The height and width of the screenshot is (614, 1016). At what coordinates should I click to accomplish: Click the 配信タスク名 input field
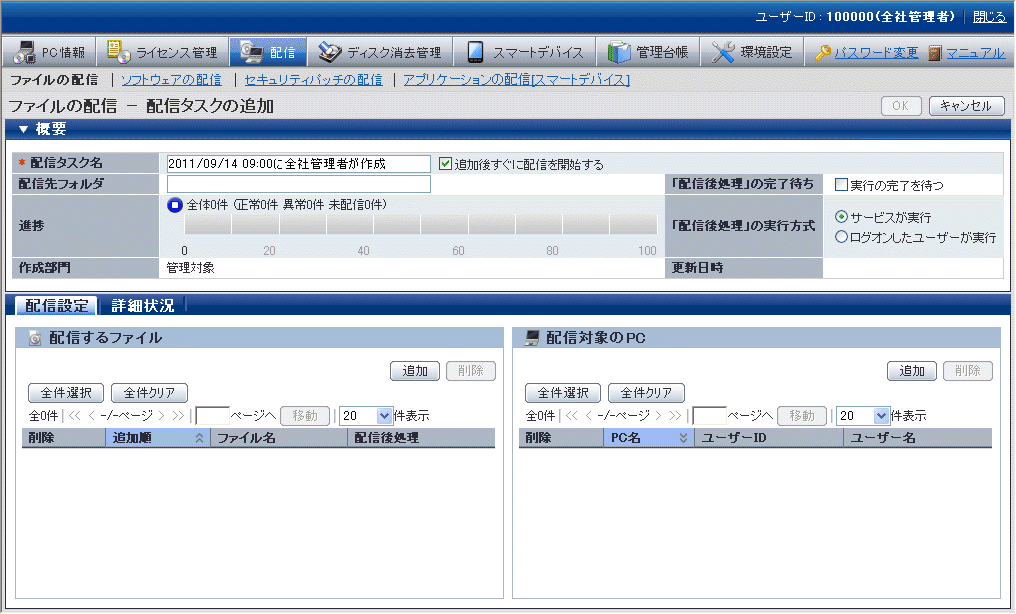tap(299, 164)
